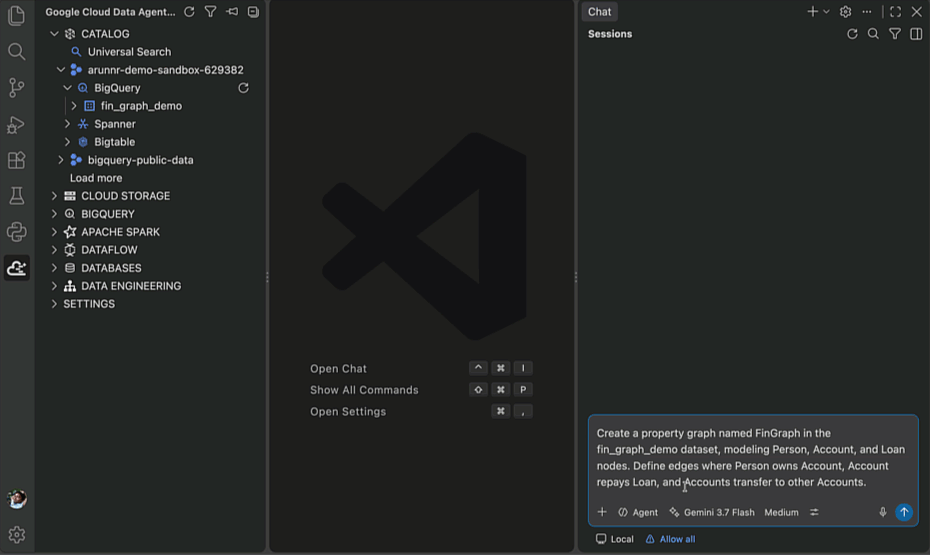Viewport: 930px width, 555px height.
Task: Search the chat Sessions
Action: (x=873, y=34)
